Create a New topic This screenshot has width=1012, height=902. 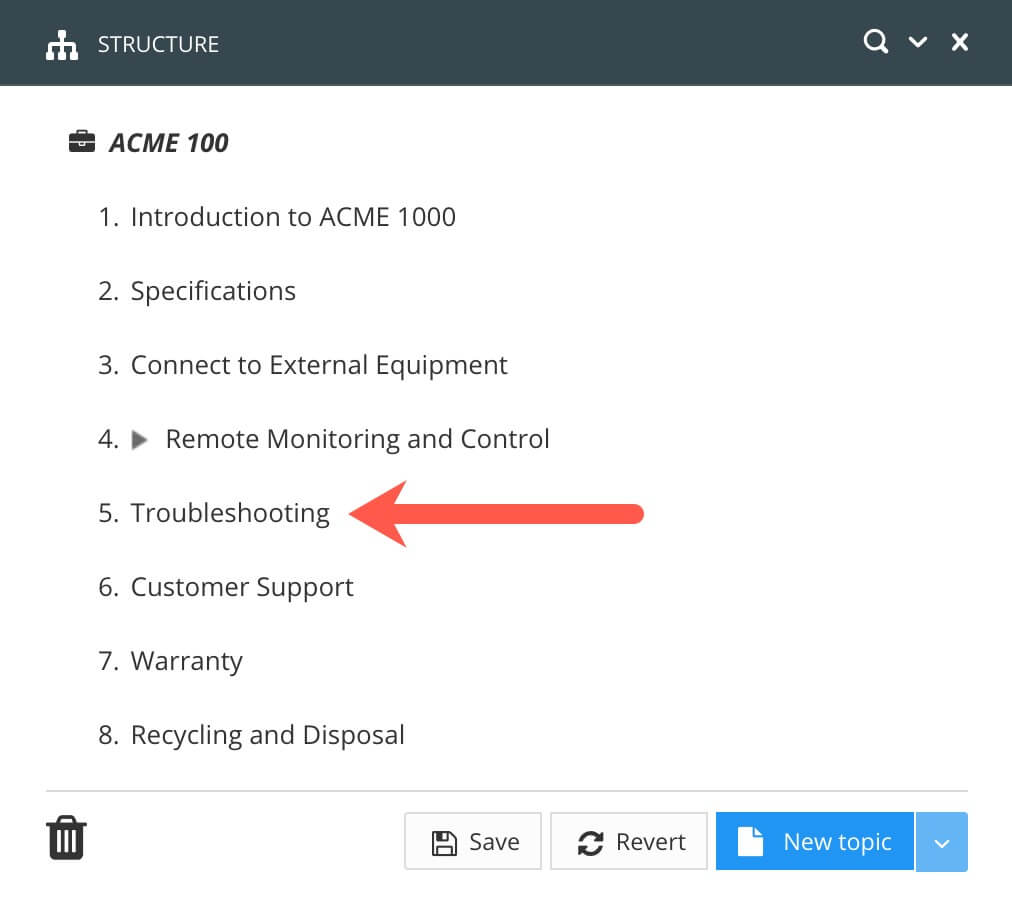point(815,842)
